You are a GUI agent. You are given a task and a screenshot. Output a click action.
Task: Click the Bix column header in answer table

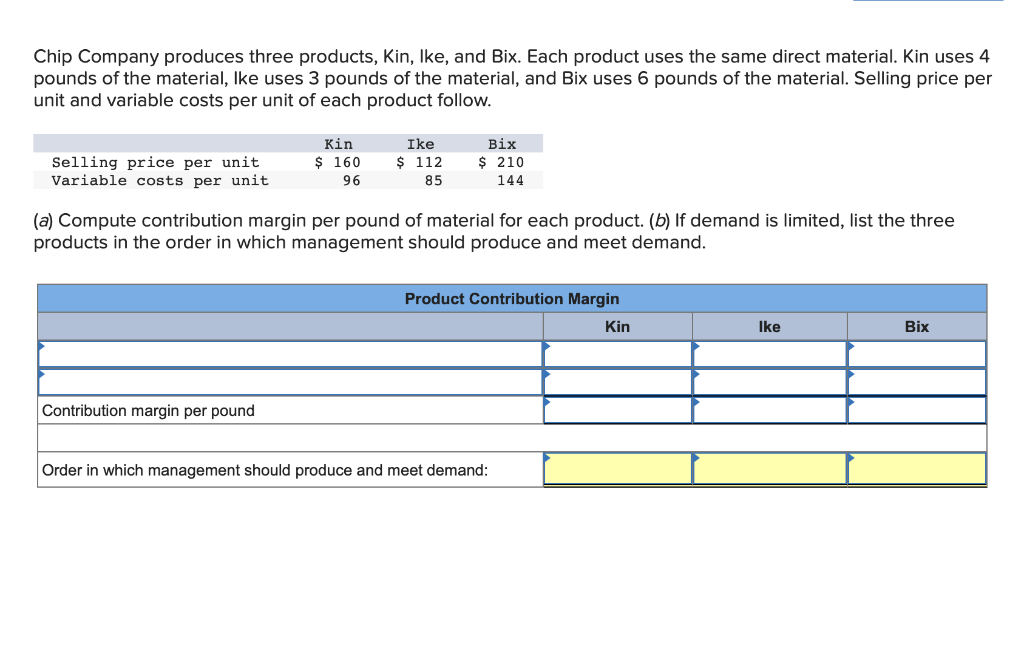tap(917, 327)
